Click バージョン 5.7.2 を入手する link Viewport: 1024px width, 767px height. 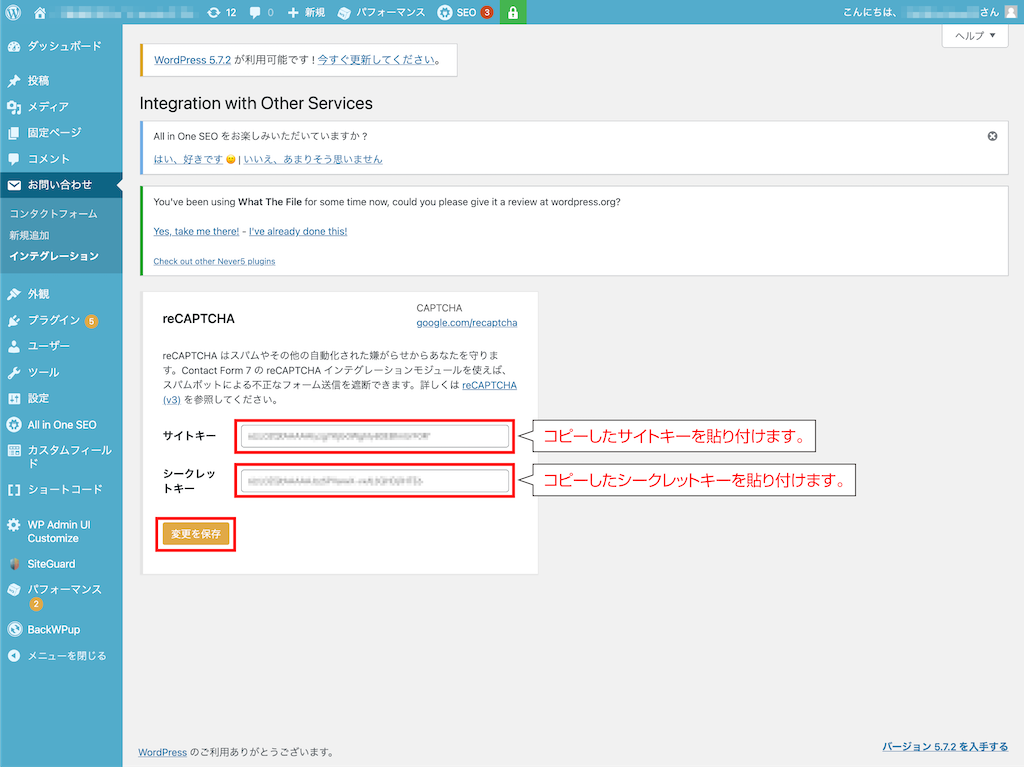pyautogui.click(x=945, y=747)
